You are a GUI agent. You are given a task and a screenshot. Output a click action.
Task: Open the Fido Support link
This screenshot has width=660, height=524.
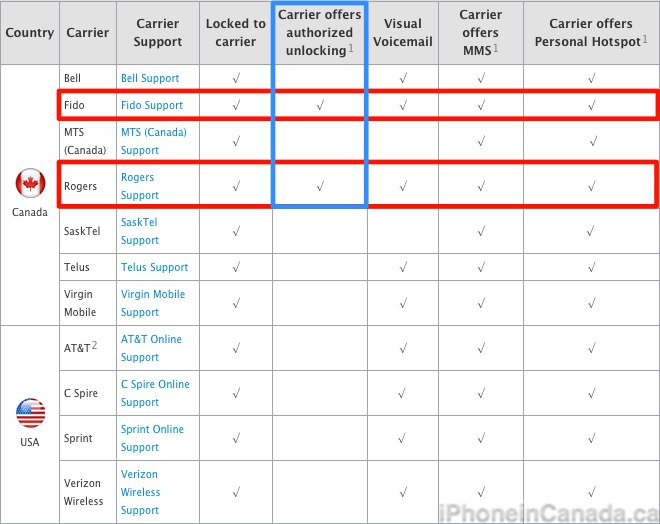click(152, 105)
